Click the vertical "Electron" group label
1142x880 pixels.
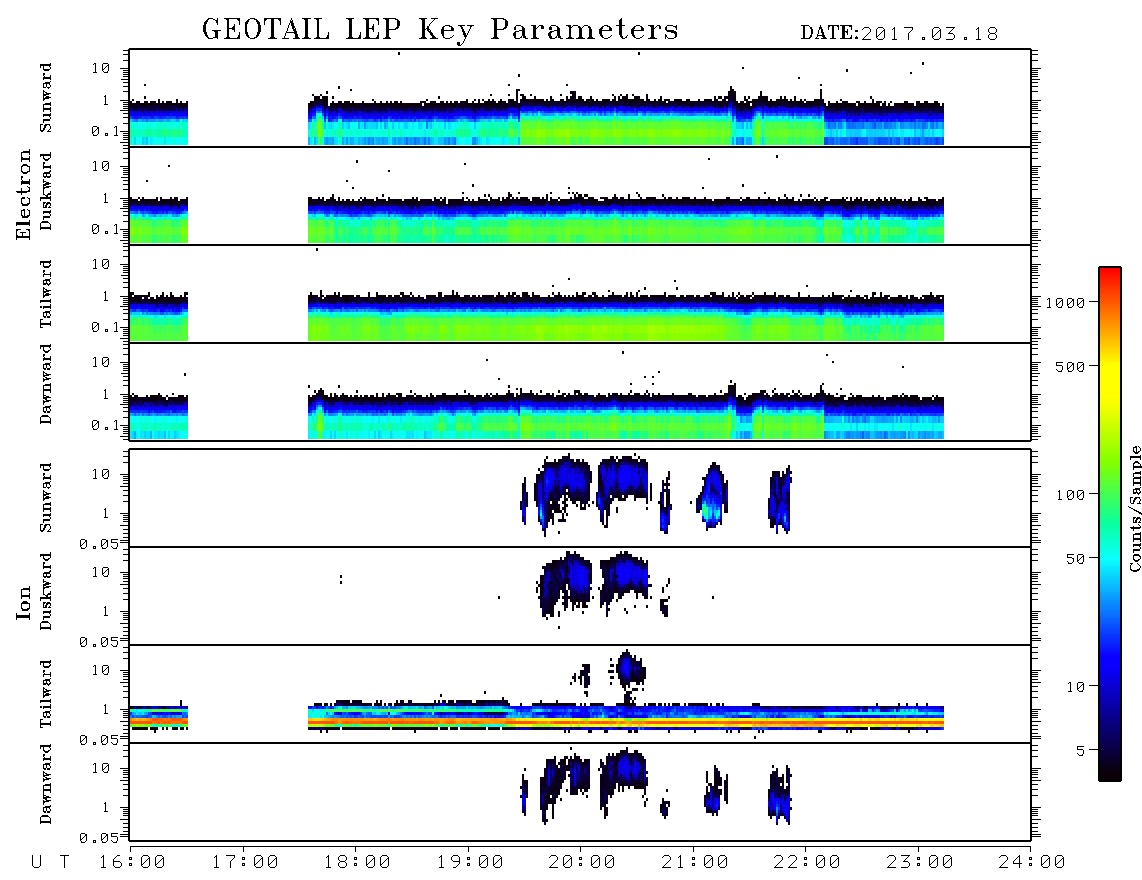pos(23,195)
